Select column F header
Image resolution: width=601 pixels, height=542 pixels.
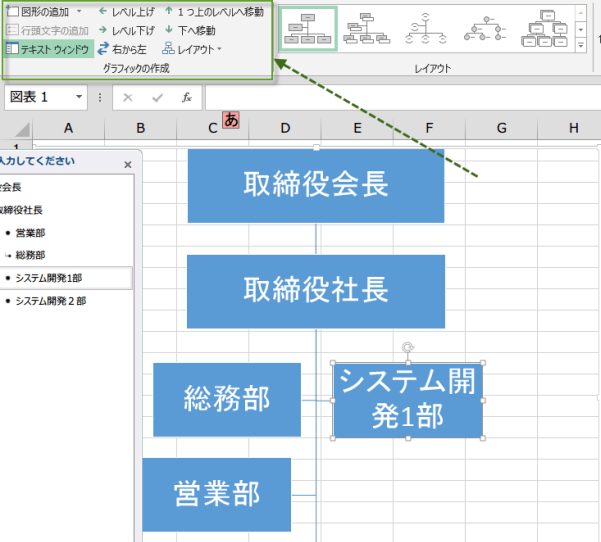tap(429, 128)
